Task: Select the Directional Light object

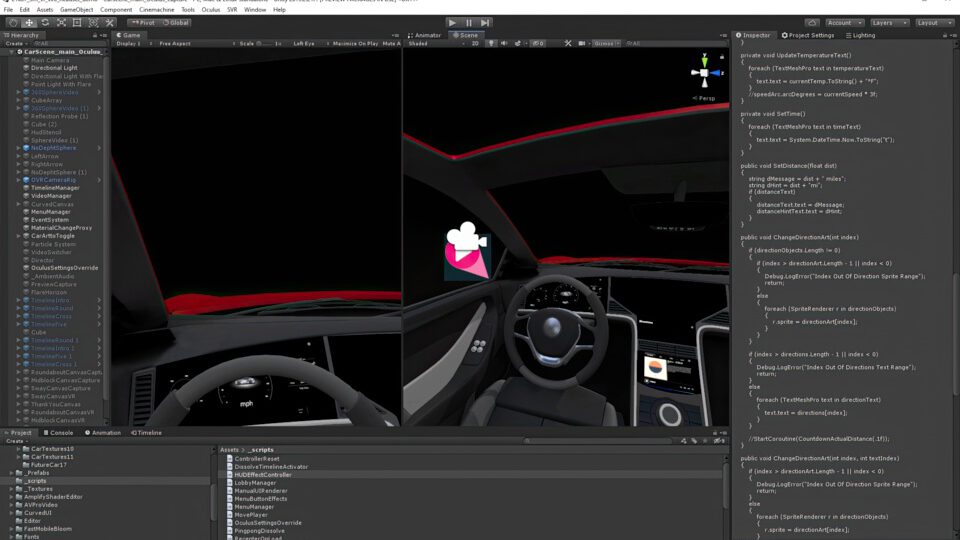Action: click(x=54, y=68)
